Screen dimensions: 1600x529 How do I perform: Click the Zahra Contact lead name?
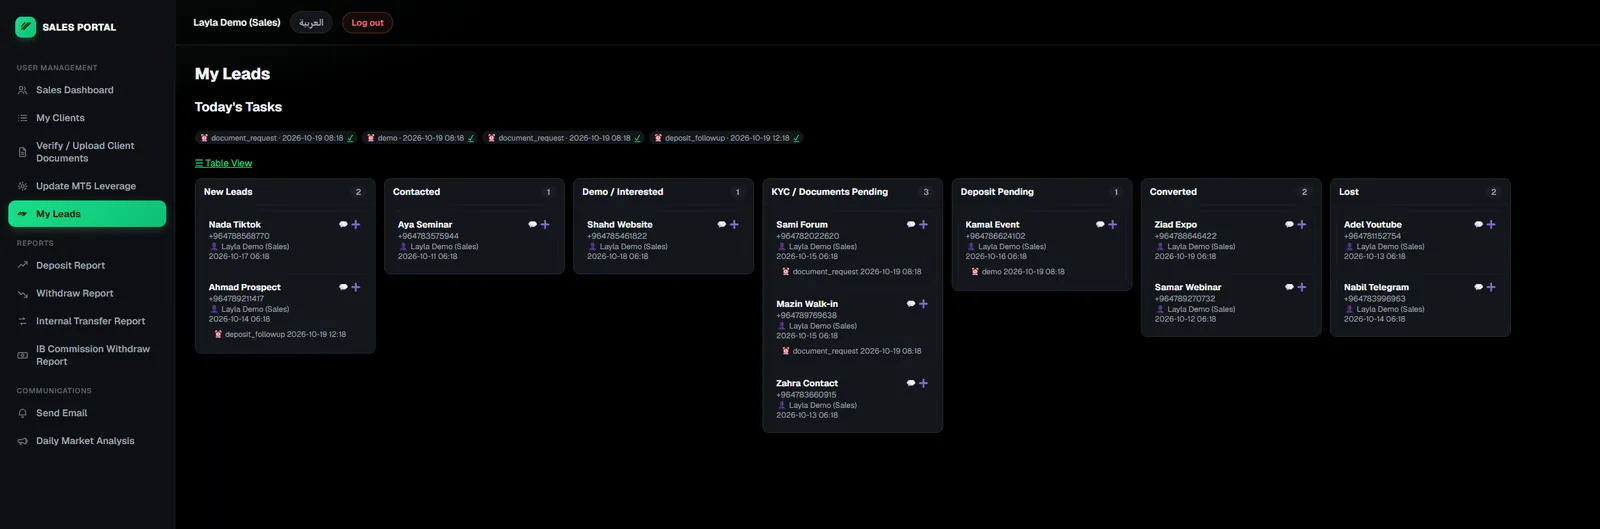[807, 383]
